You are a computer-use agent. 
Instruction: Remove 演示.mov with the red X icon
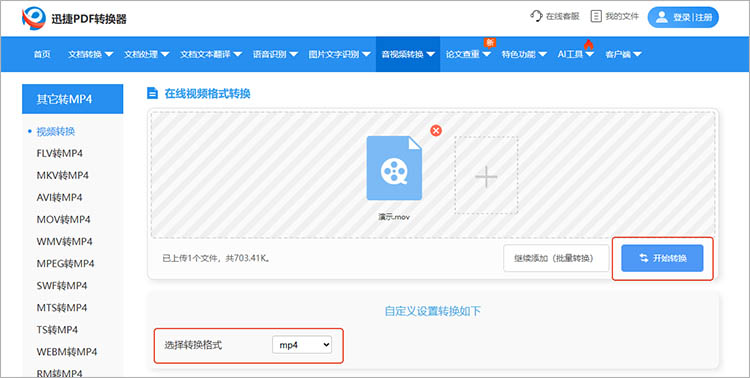[436, 131]
